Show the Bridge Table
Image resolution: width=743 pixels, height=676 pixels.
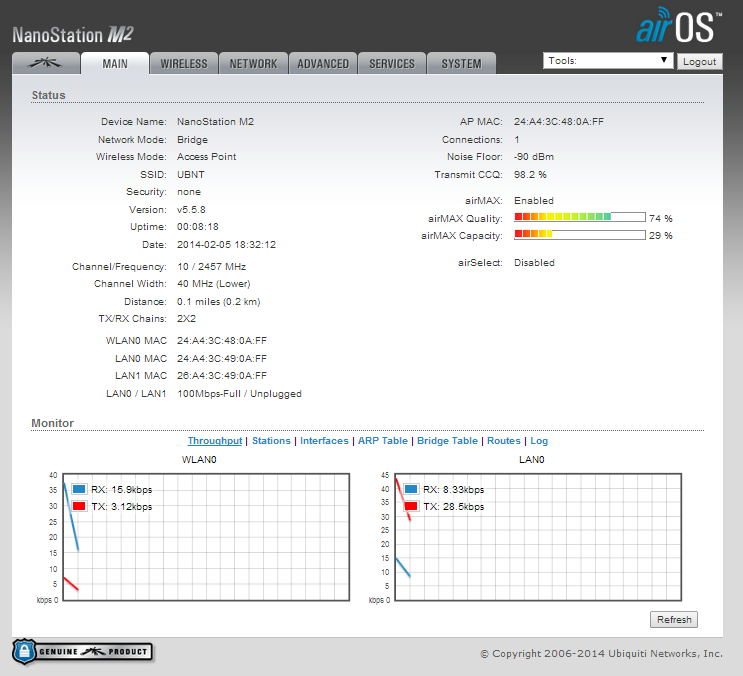[x=447, y=441]
